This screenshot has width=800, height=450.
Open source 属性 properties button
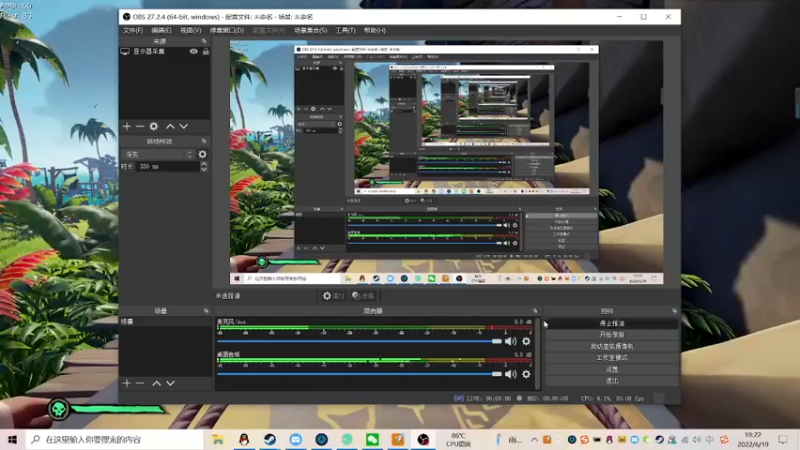[334, 296]
